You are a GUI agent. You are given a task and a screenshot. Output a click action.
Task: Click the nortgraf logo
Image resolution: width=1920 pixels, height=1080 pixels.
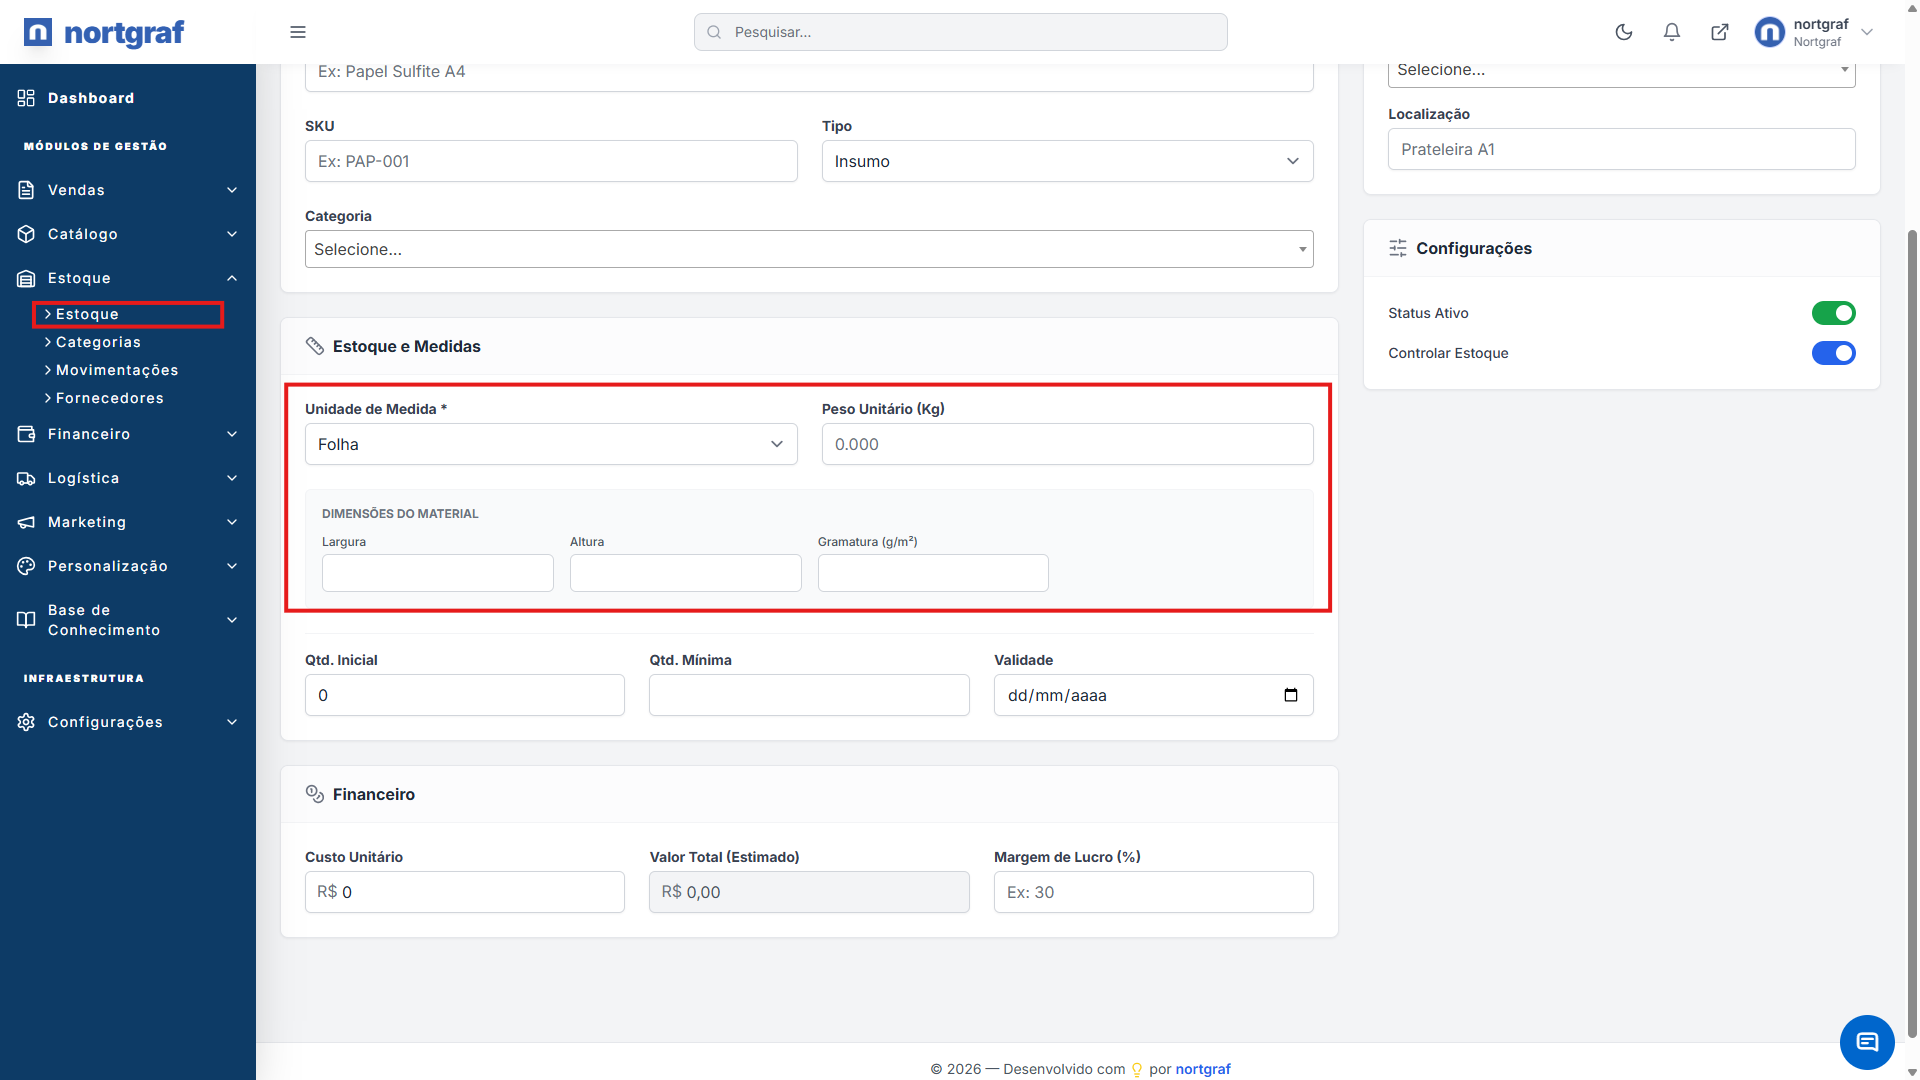[x=104, y=32]
